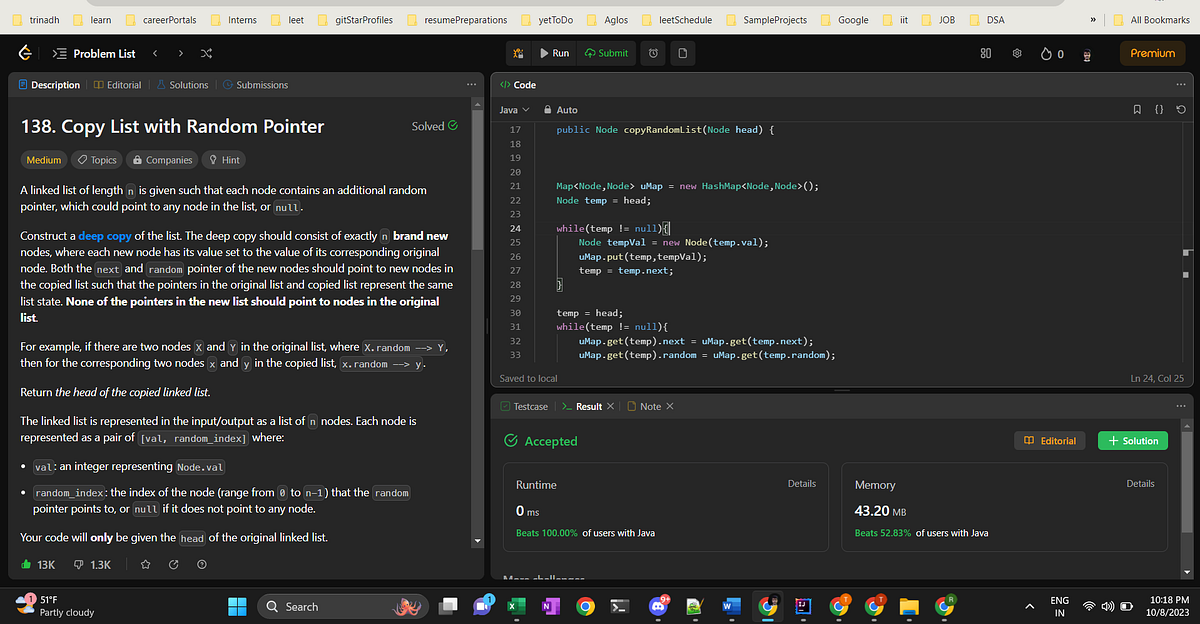
Task: Reset code to default with the revert icon
Action: 1180,109
